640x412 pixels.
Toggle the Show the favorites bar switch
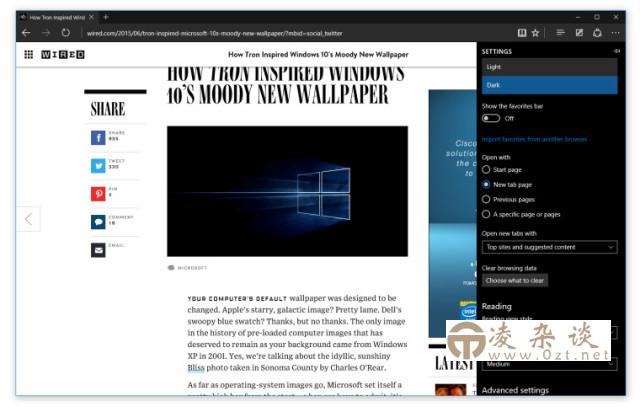point(491,118)
